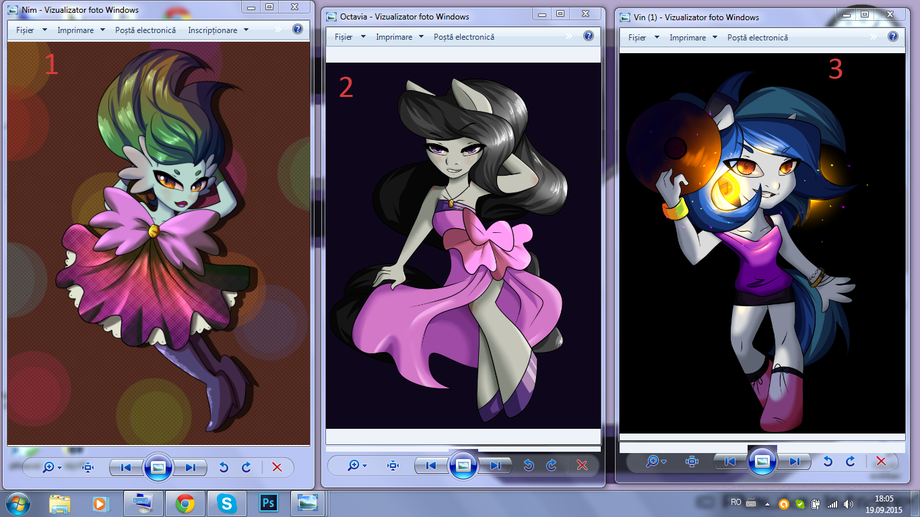Screen dimensions: 920x517
Task: Go to next image in Nim window
Action: pyautogui.click(x=190, y=467)
